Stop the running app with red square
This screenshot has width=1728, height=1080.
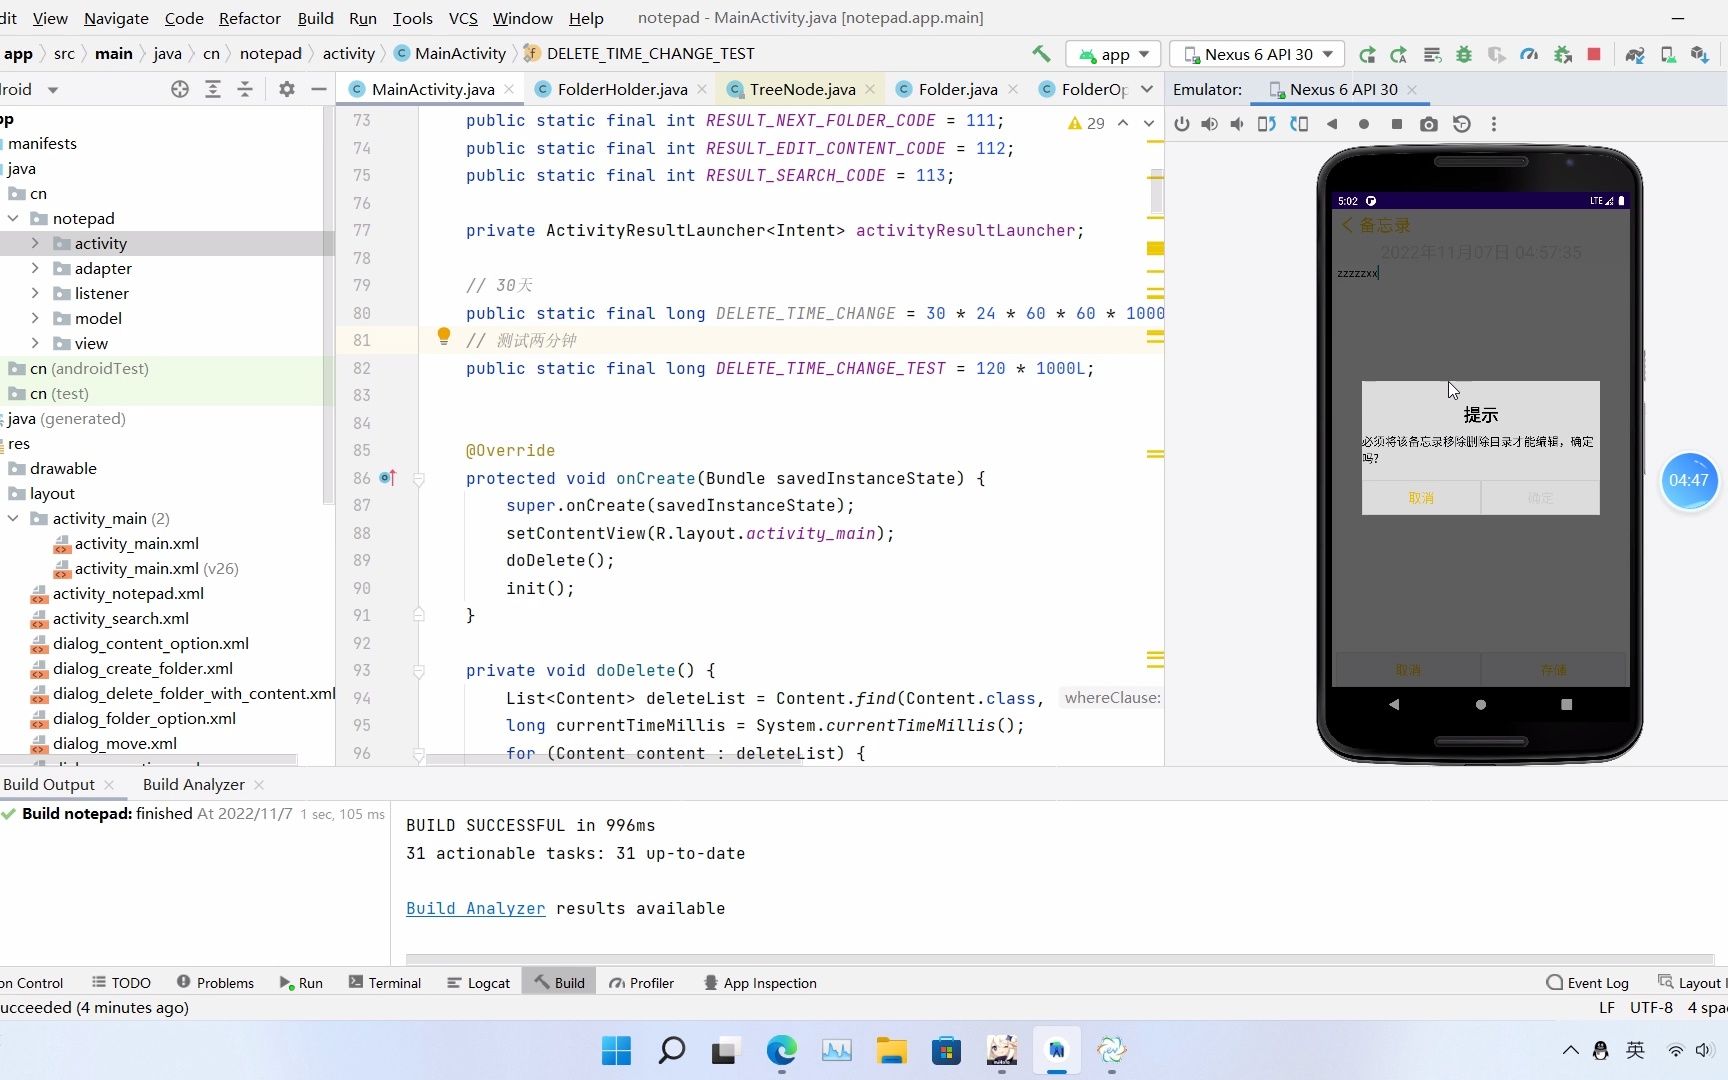click(x=1594, y=54)
